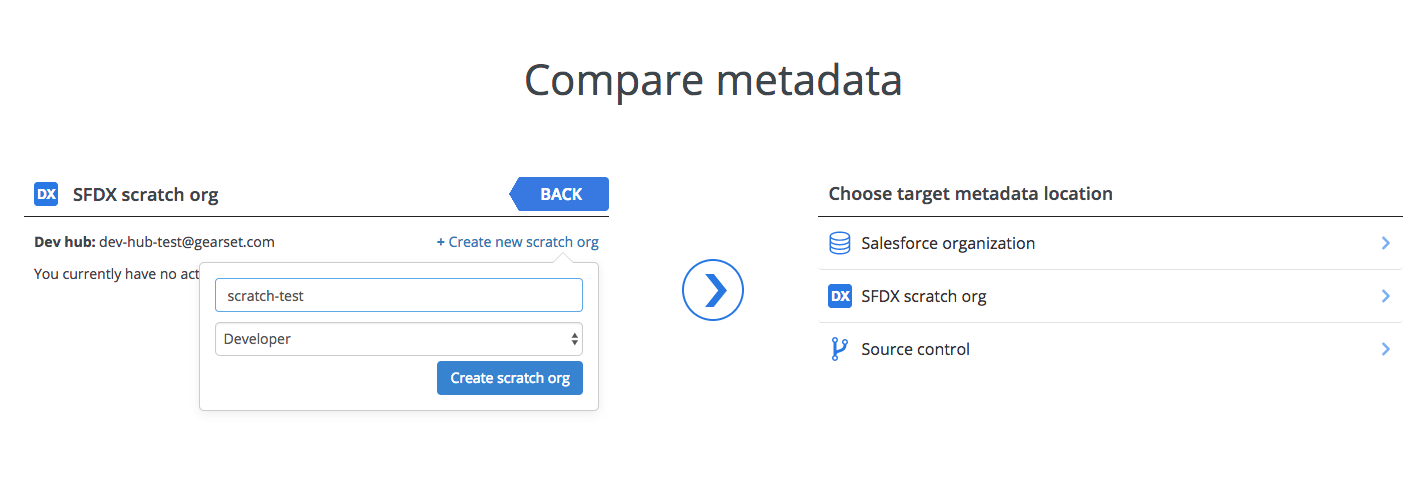This screenshot has width=1422, height=478.
Task: Expand the Source control chevron
Action: pyautogui.click(x=1385, y=349)
